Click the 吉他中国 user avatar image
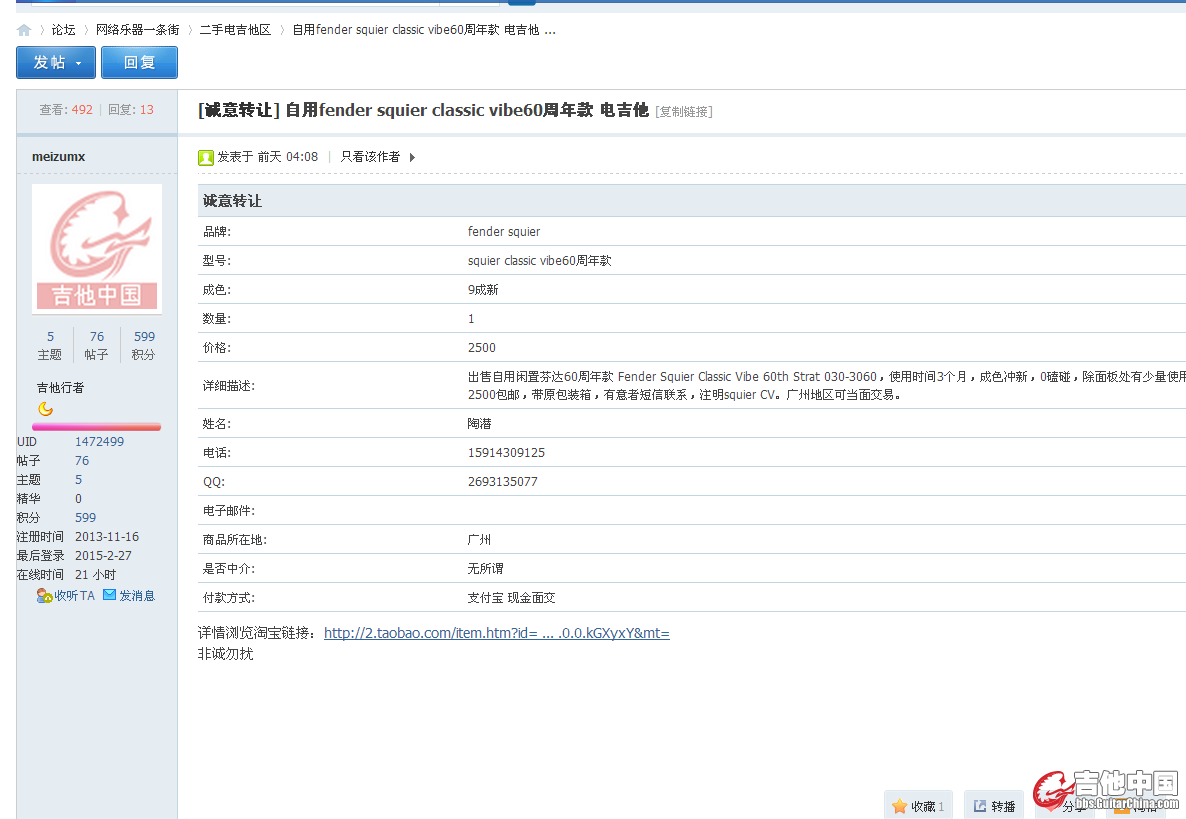Screen dimensions: 1186x819 click(x=97, y=249)
